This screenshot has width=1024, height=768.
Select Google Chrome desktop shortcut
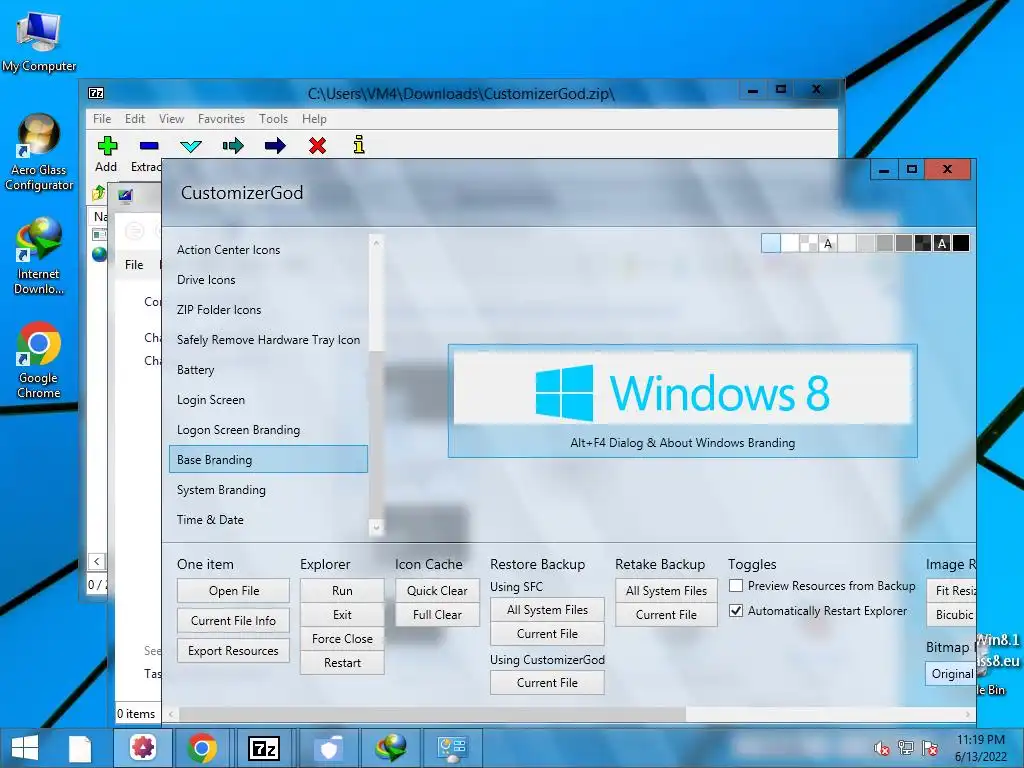pyautogui.click(x=39, y=360)
